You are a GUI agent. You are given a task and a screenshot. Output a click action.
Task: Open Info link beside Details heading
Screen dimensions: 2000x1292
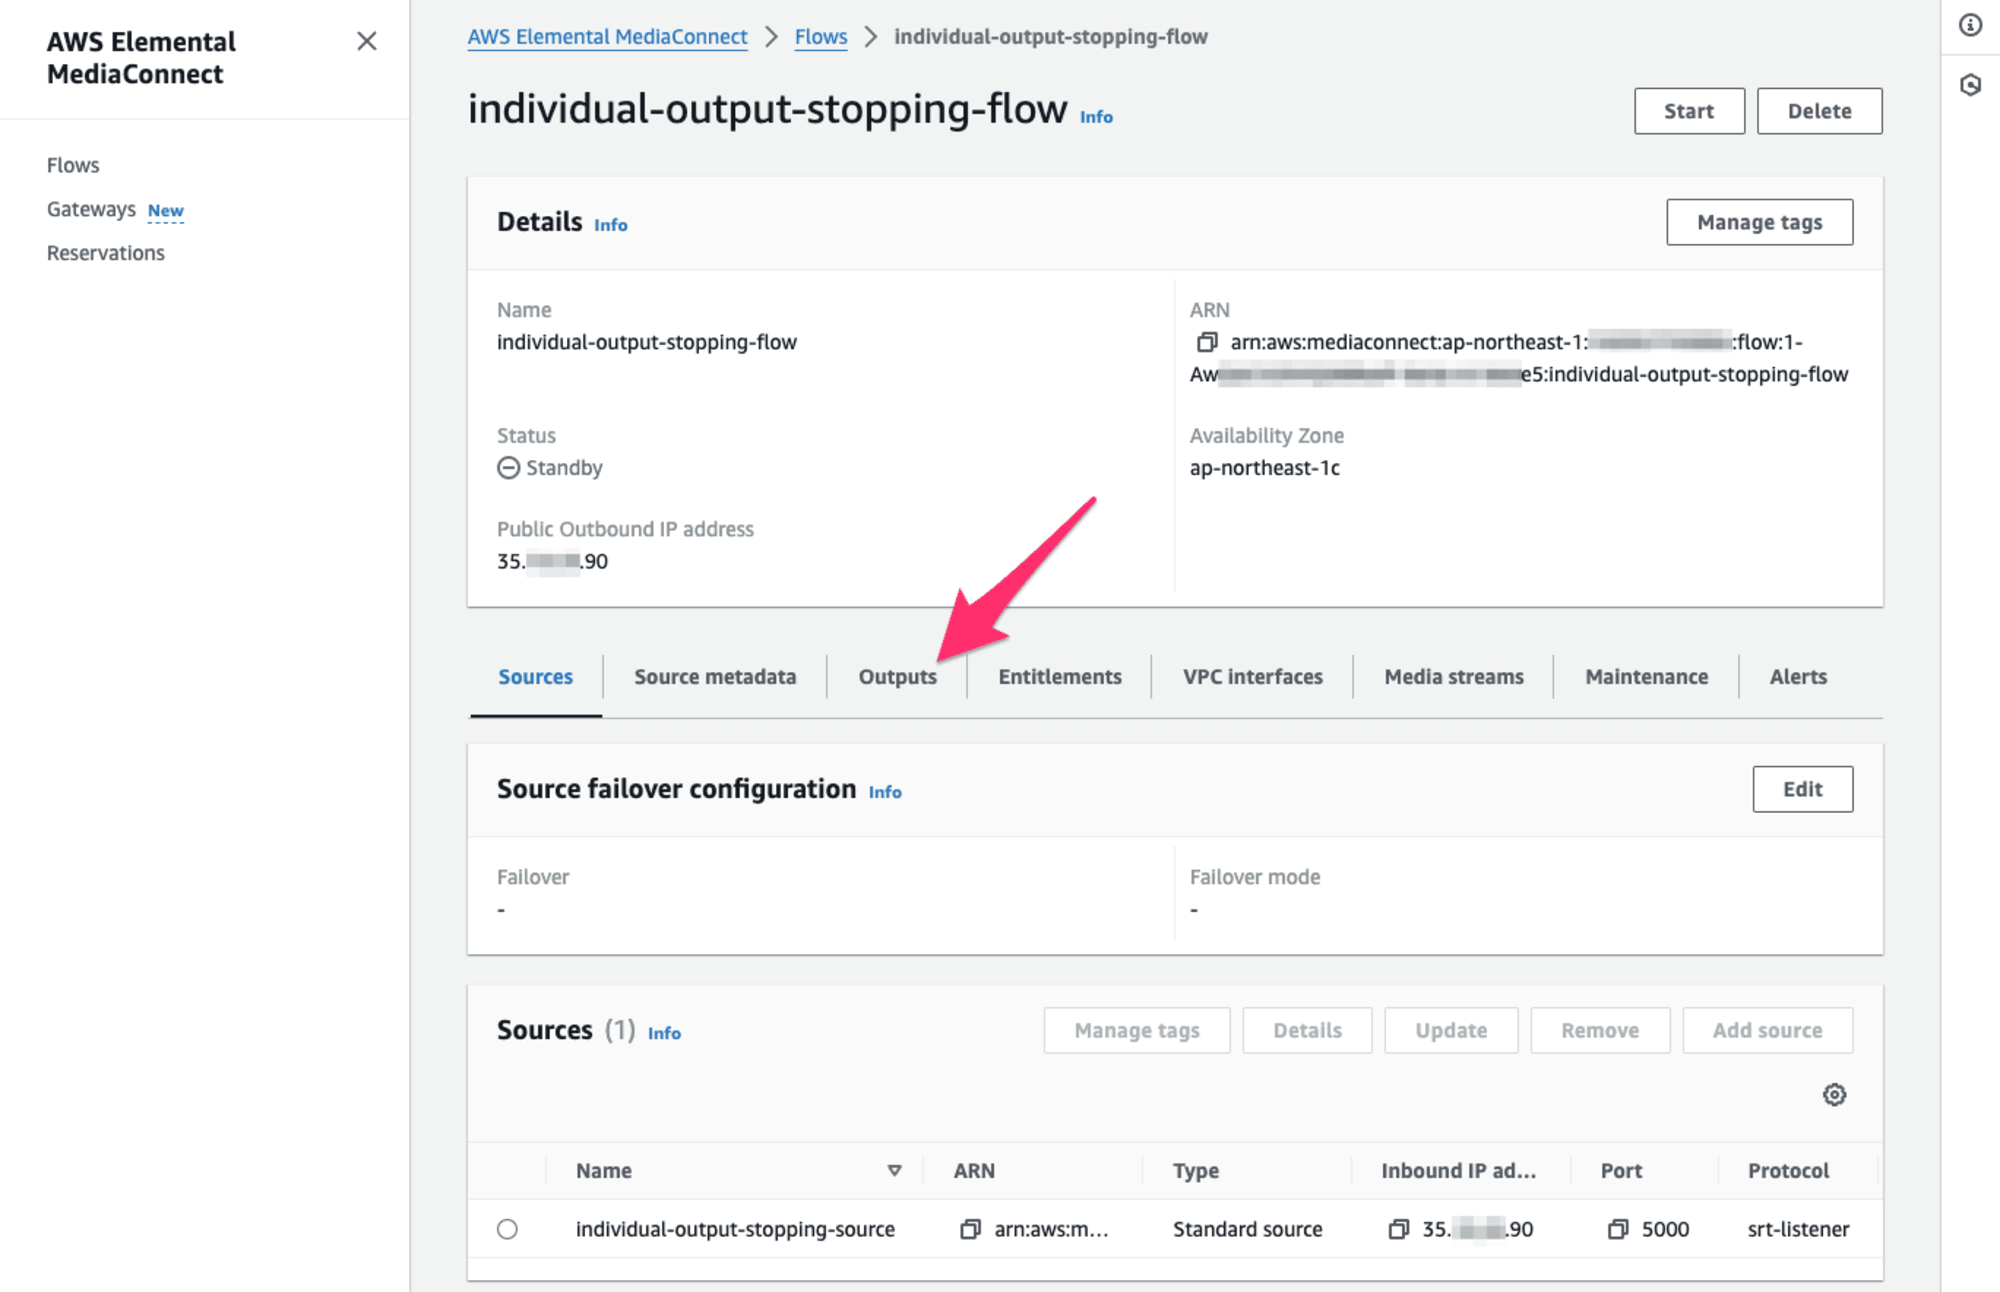[611, 225]
